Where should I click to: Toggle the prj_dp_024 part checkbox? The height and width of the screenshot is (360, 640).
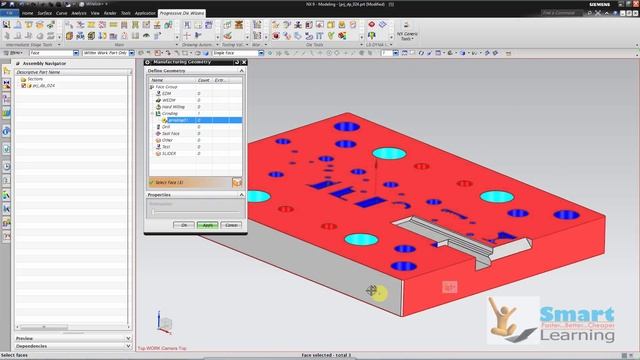[24, 86]
